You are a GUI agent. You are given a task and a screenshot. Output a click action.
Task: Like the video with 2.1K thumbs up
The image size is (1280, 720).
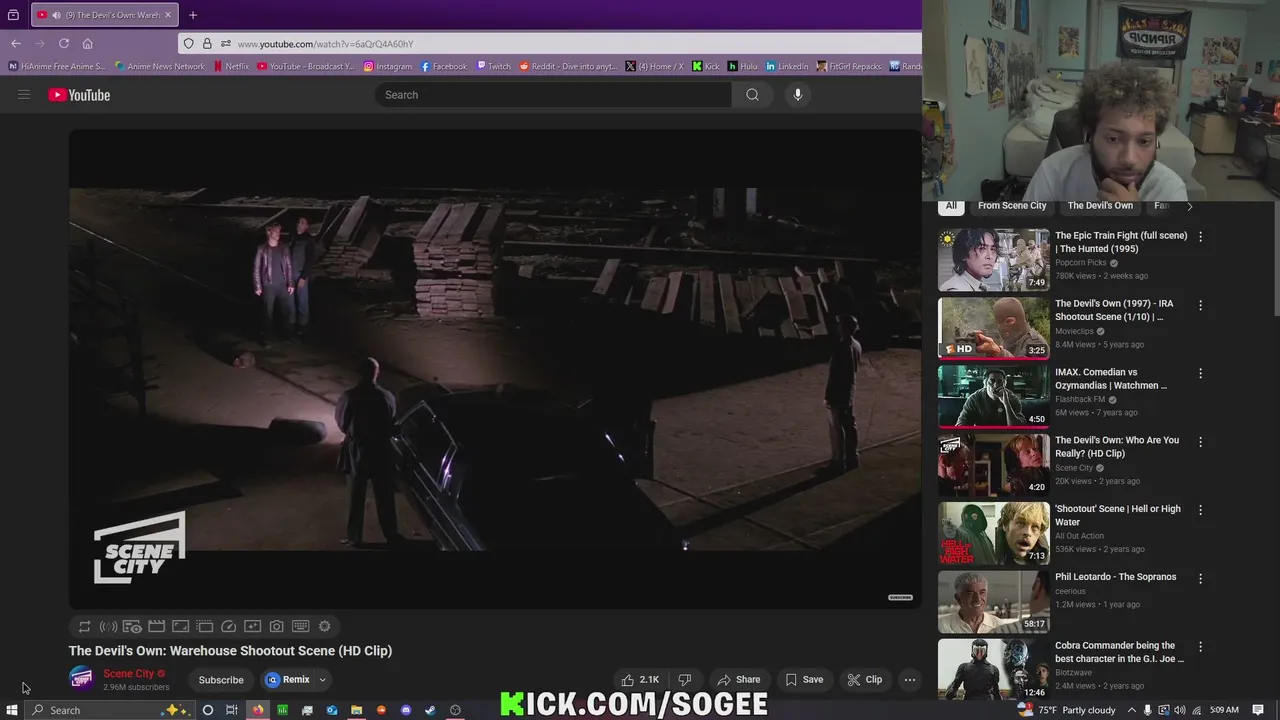(x=640, y=680)
